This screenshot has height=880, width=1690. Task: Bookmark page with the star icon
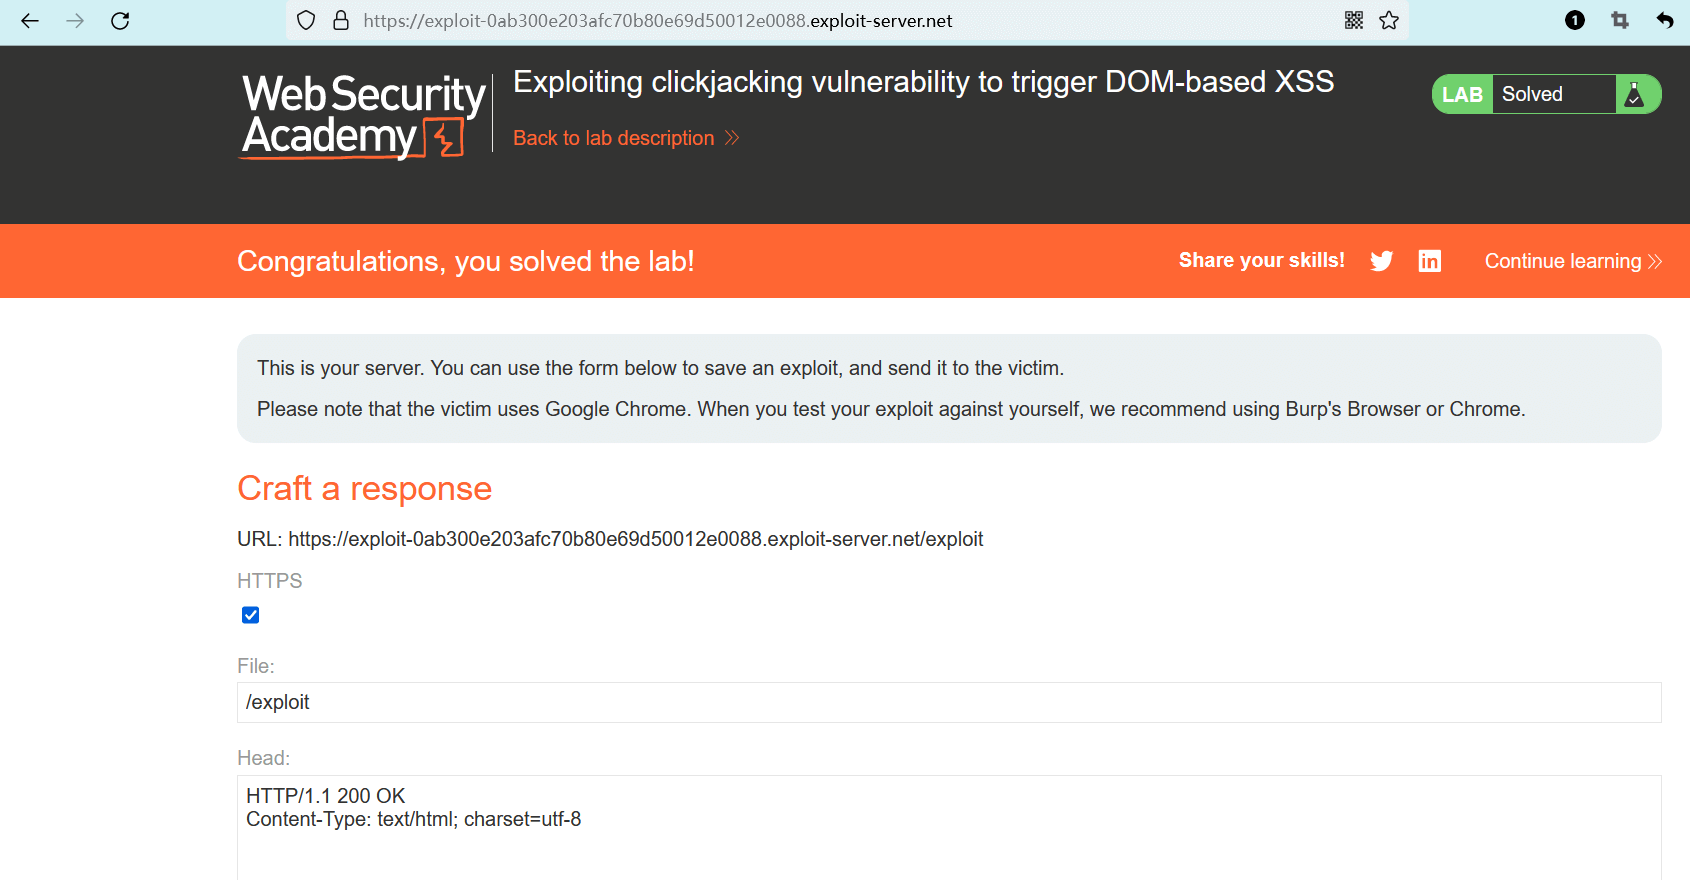(1389, 21)
